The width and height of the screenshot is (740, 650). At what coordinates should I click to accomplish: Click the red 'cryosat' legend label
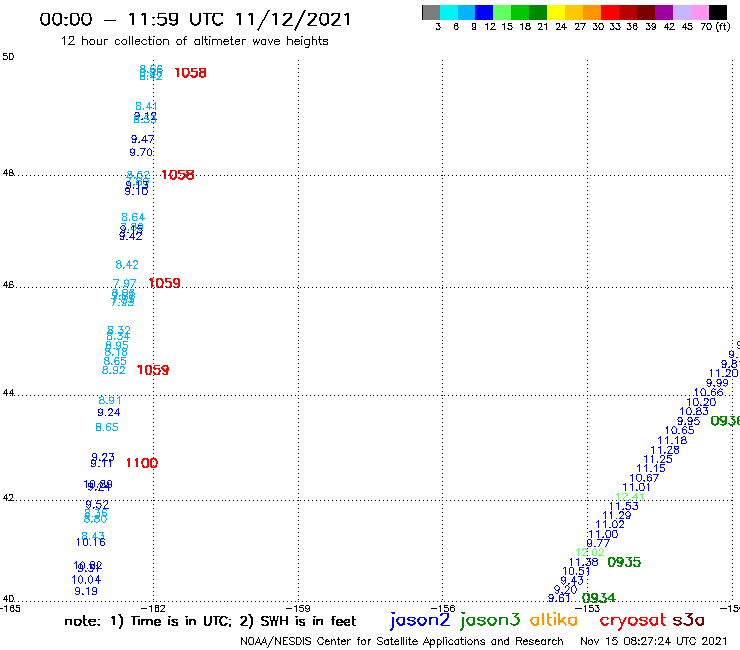[x=633, y=620]
